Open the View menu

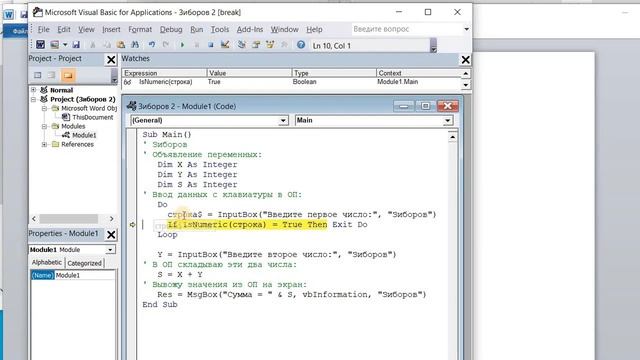point(86,29)
